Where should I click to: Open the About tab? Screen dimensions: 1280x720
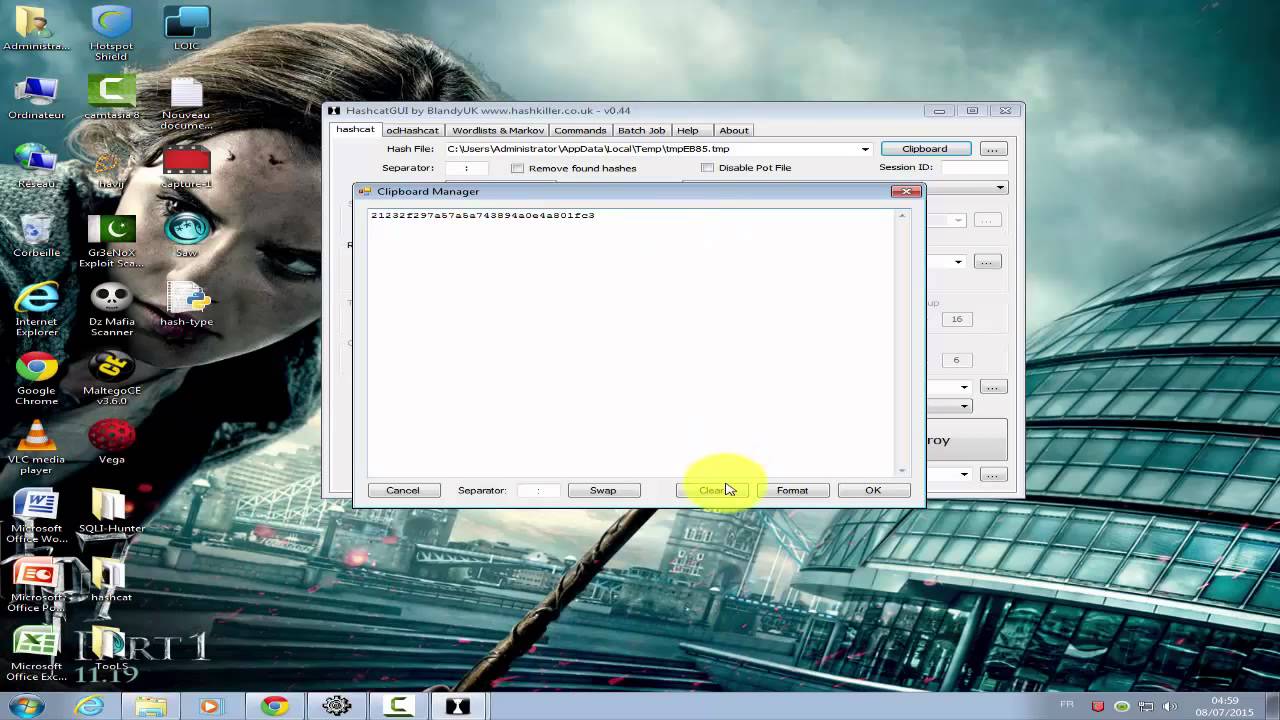click(733, 130)
